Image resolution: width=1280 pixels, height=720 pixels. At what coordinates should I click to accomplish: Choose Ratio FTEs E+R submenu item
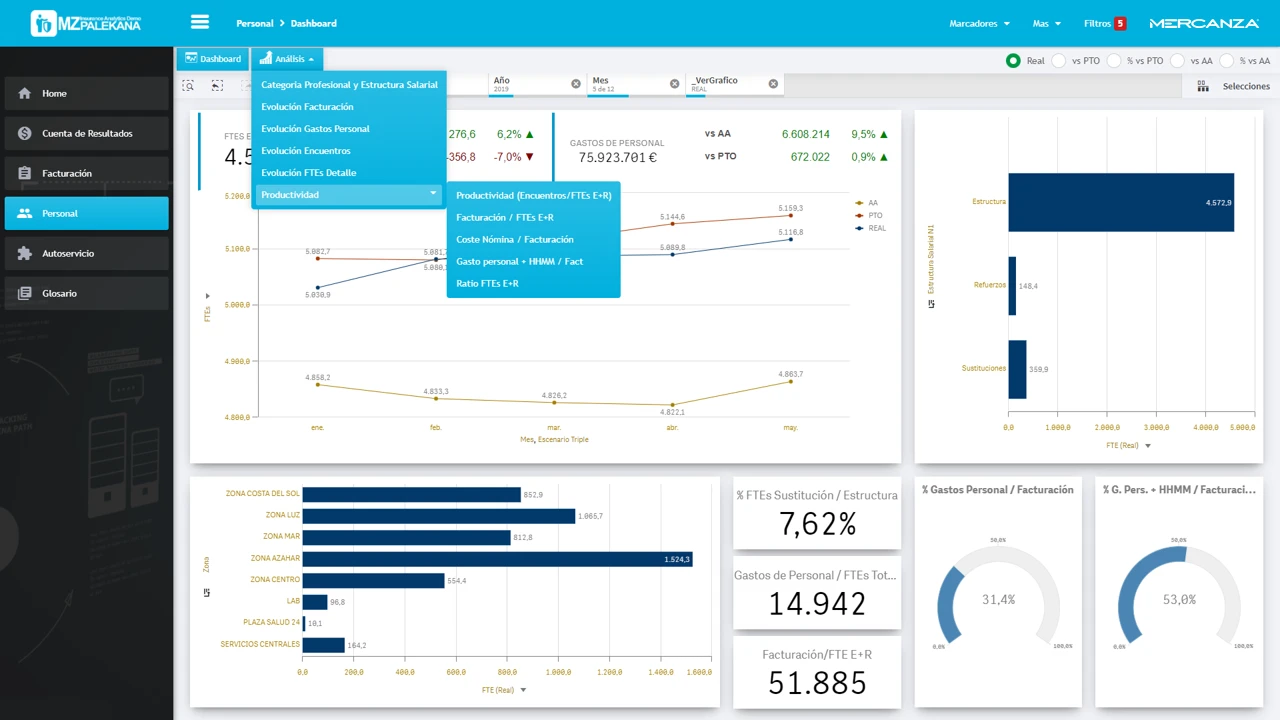click(487, 284)
